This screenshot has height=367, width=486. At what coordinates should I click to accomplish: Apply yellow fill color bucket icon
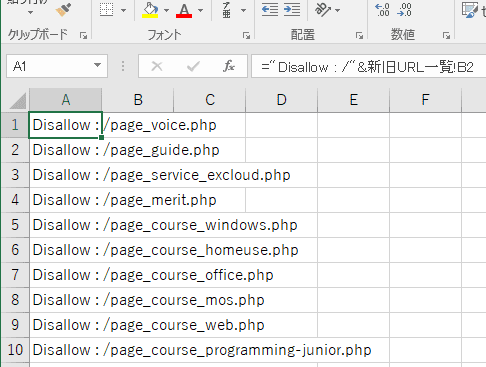click(150, 10)
